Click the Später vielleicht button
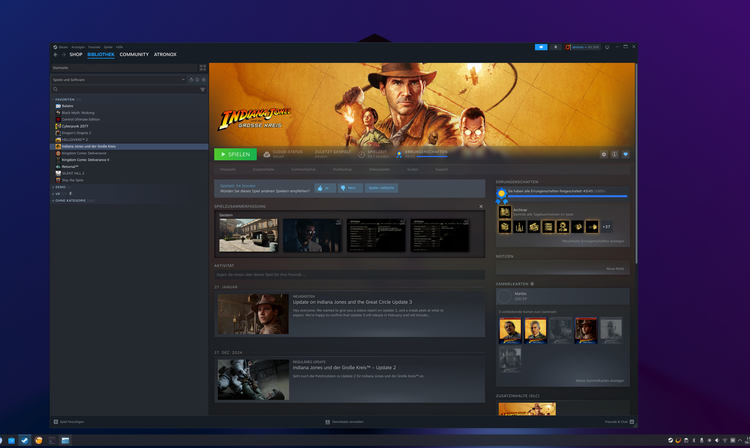Screen dimensions: 750x448 [381, 188]
